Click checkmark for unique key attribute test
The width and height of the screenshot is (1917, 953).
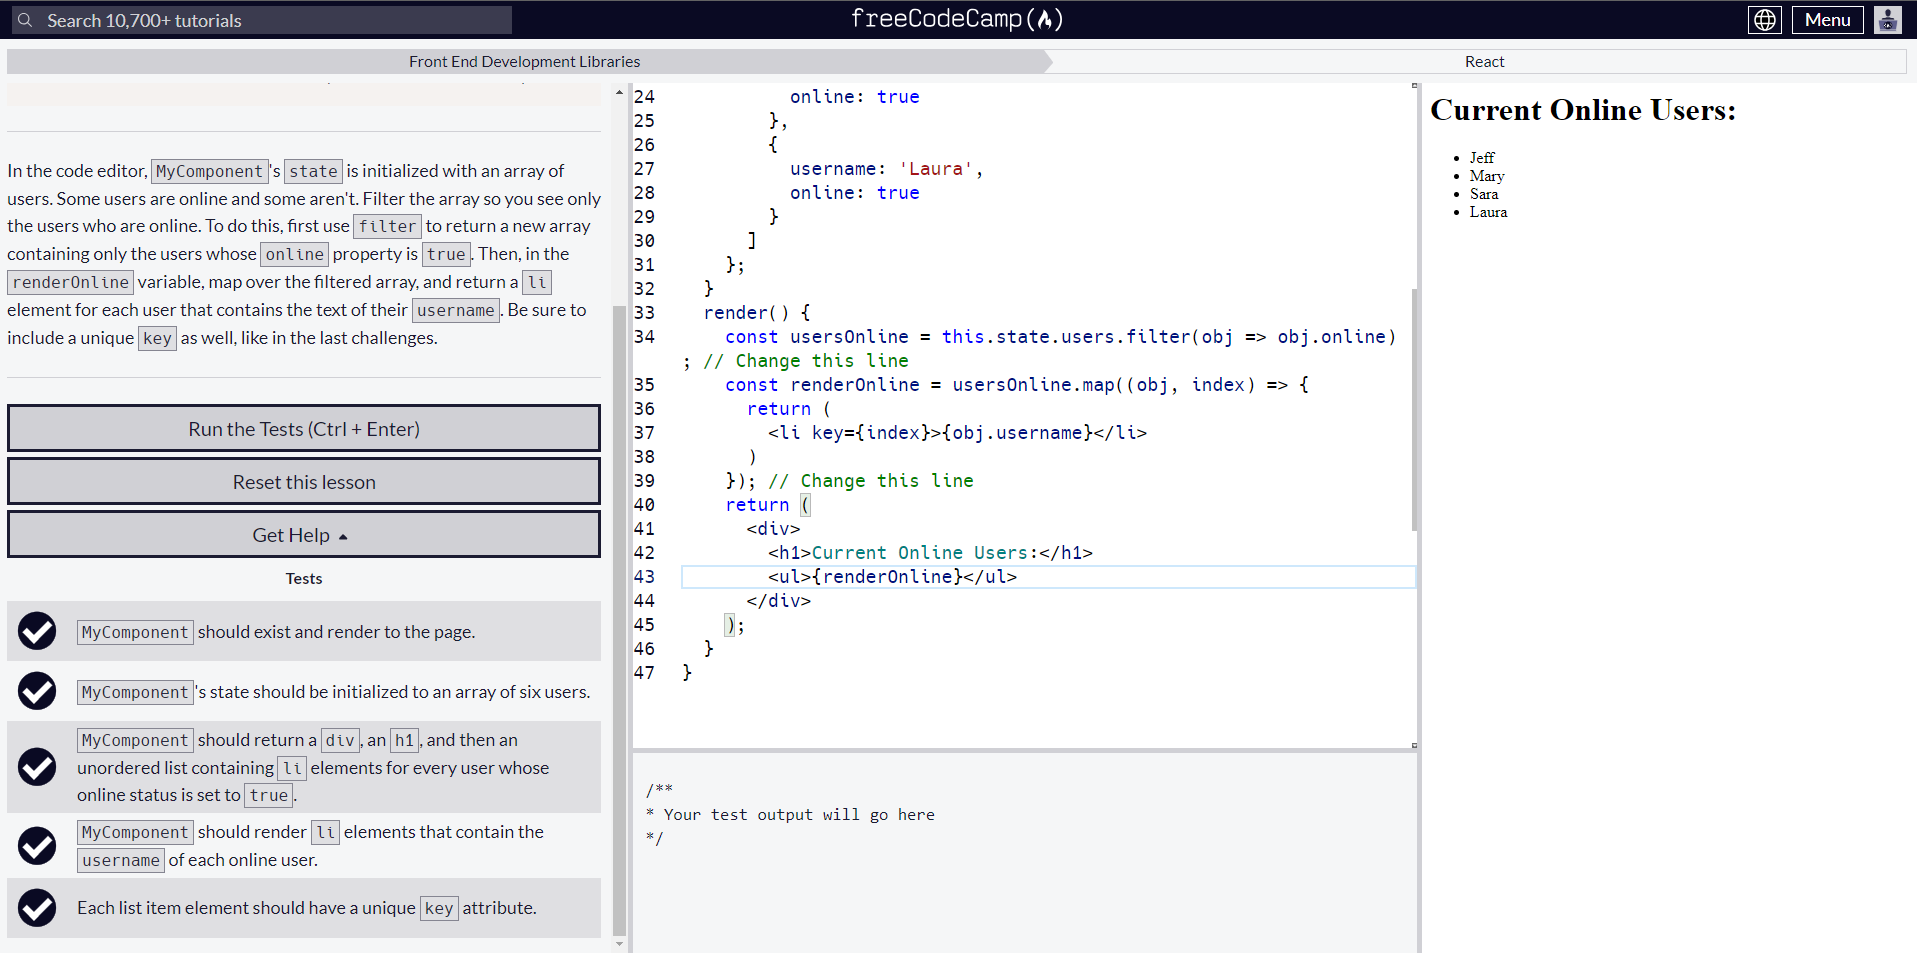[x=37, y=908]
